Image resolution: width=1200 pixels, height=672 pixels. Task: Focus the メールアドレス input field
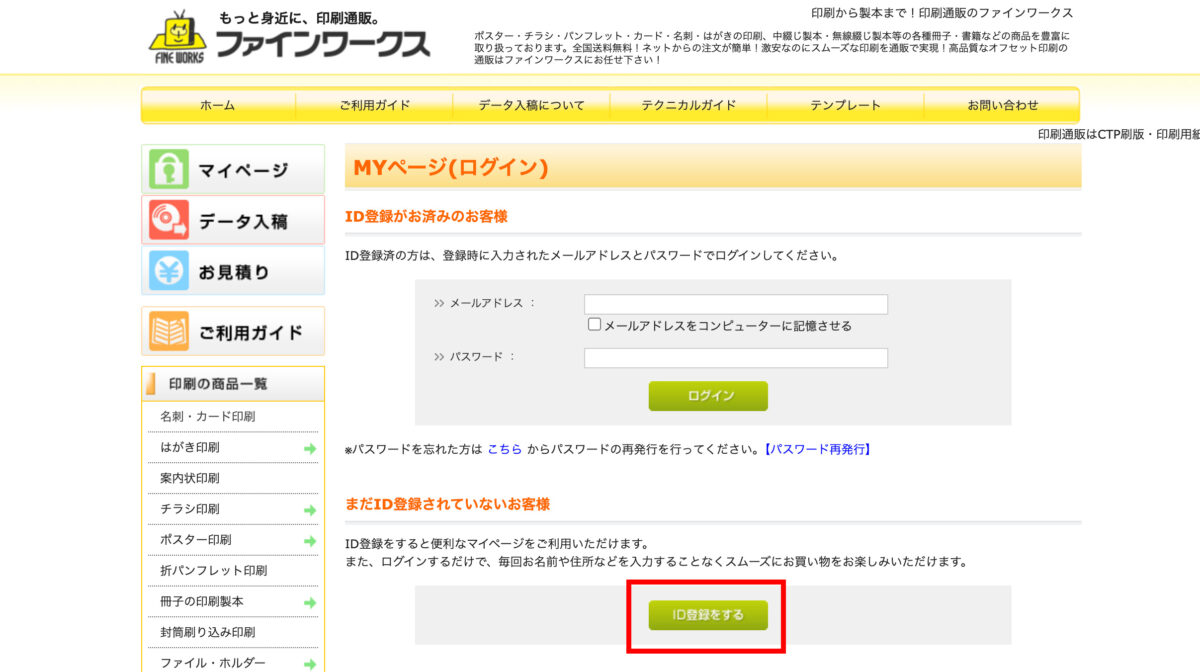click(x=735, y=304)
